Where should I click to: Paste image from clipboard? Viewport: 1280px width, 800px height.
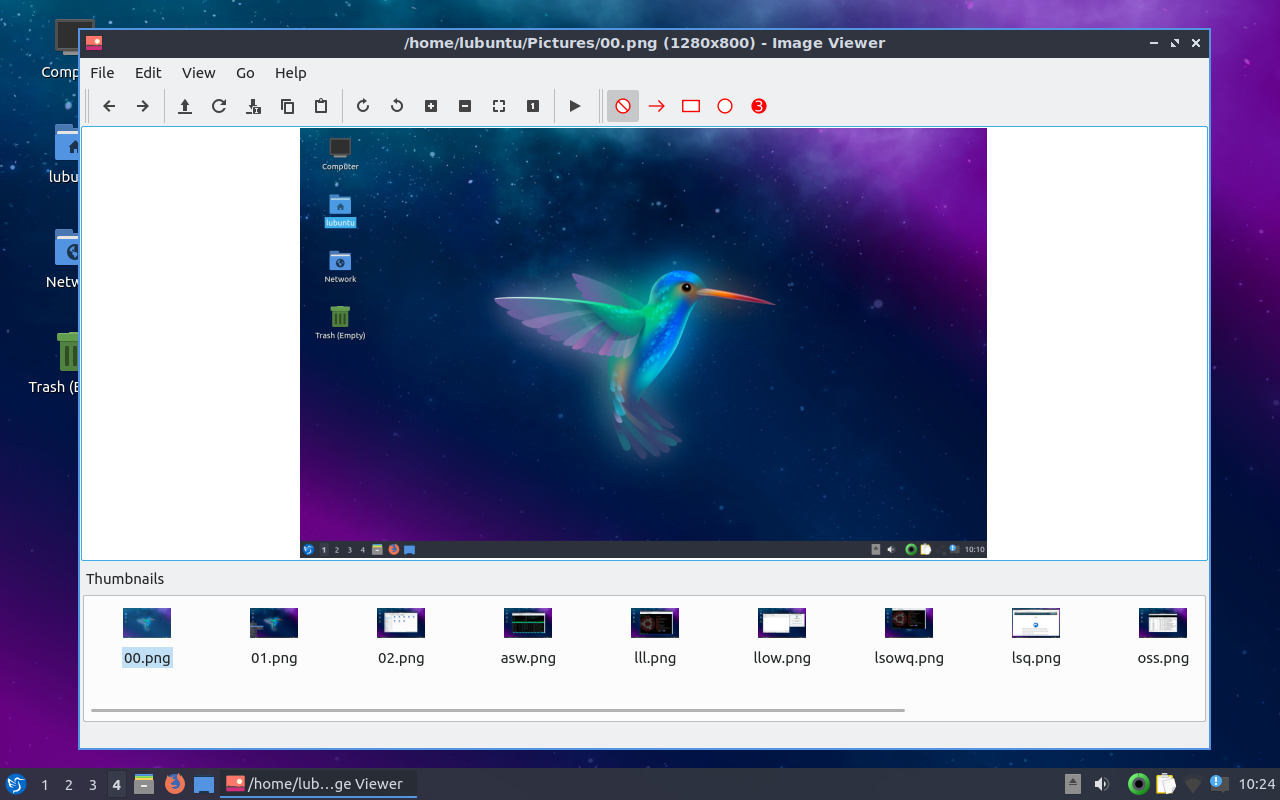pos(321,106)
